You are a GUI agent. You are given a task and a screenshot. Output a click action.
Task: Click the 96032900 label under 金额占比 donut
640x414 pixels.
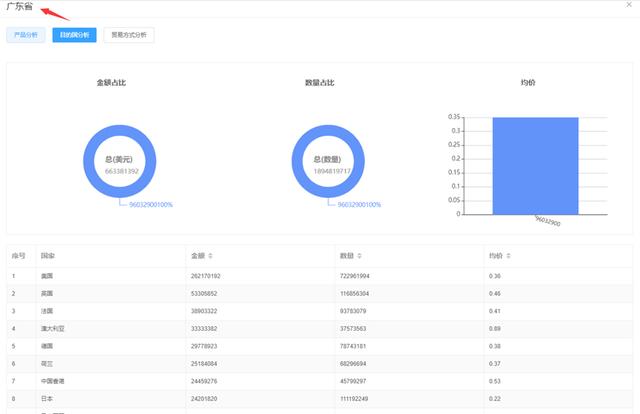point(150,204)
